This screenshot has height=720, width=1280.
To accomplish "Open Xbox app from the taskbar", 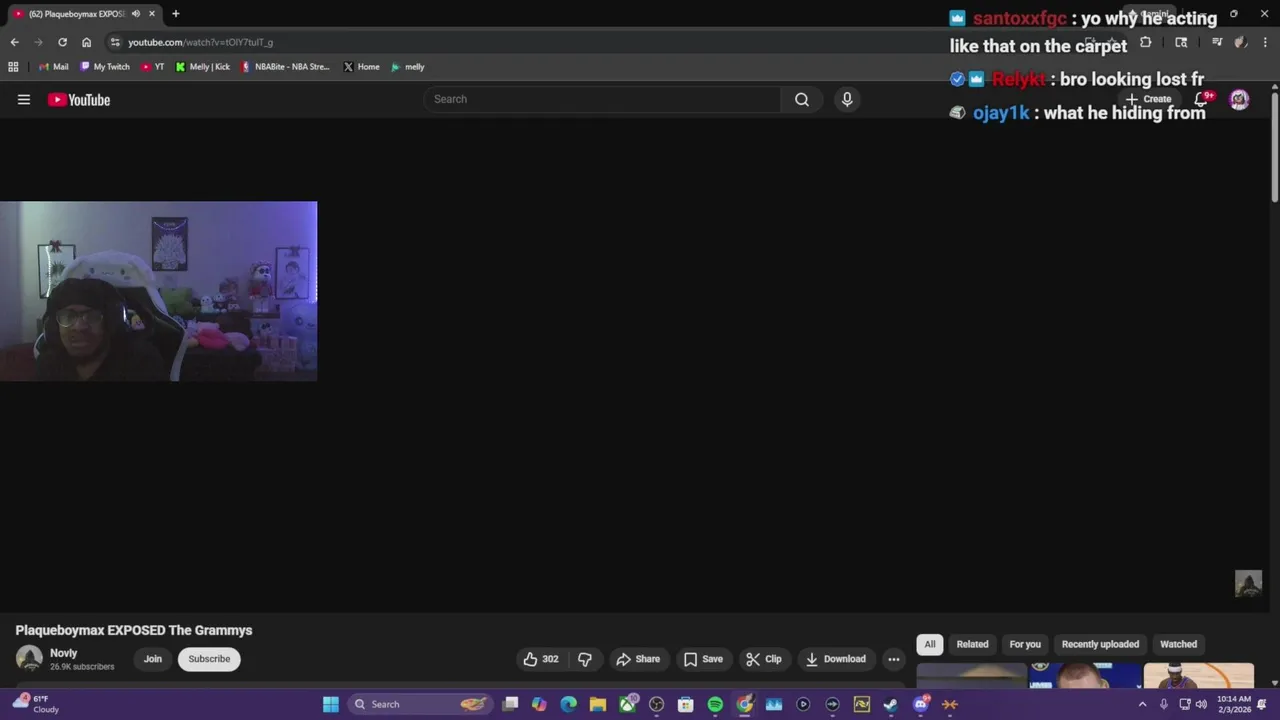I will click(x=627, y=704).
